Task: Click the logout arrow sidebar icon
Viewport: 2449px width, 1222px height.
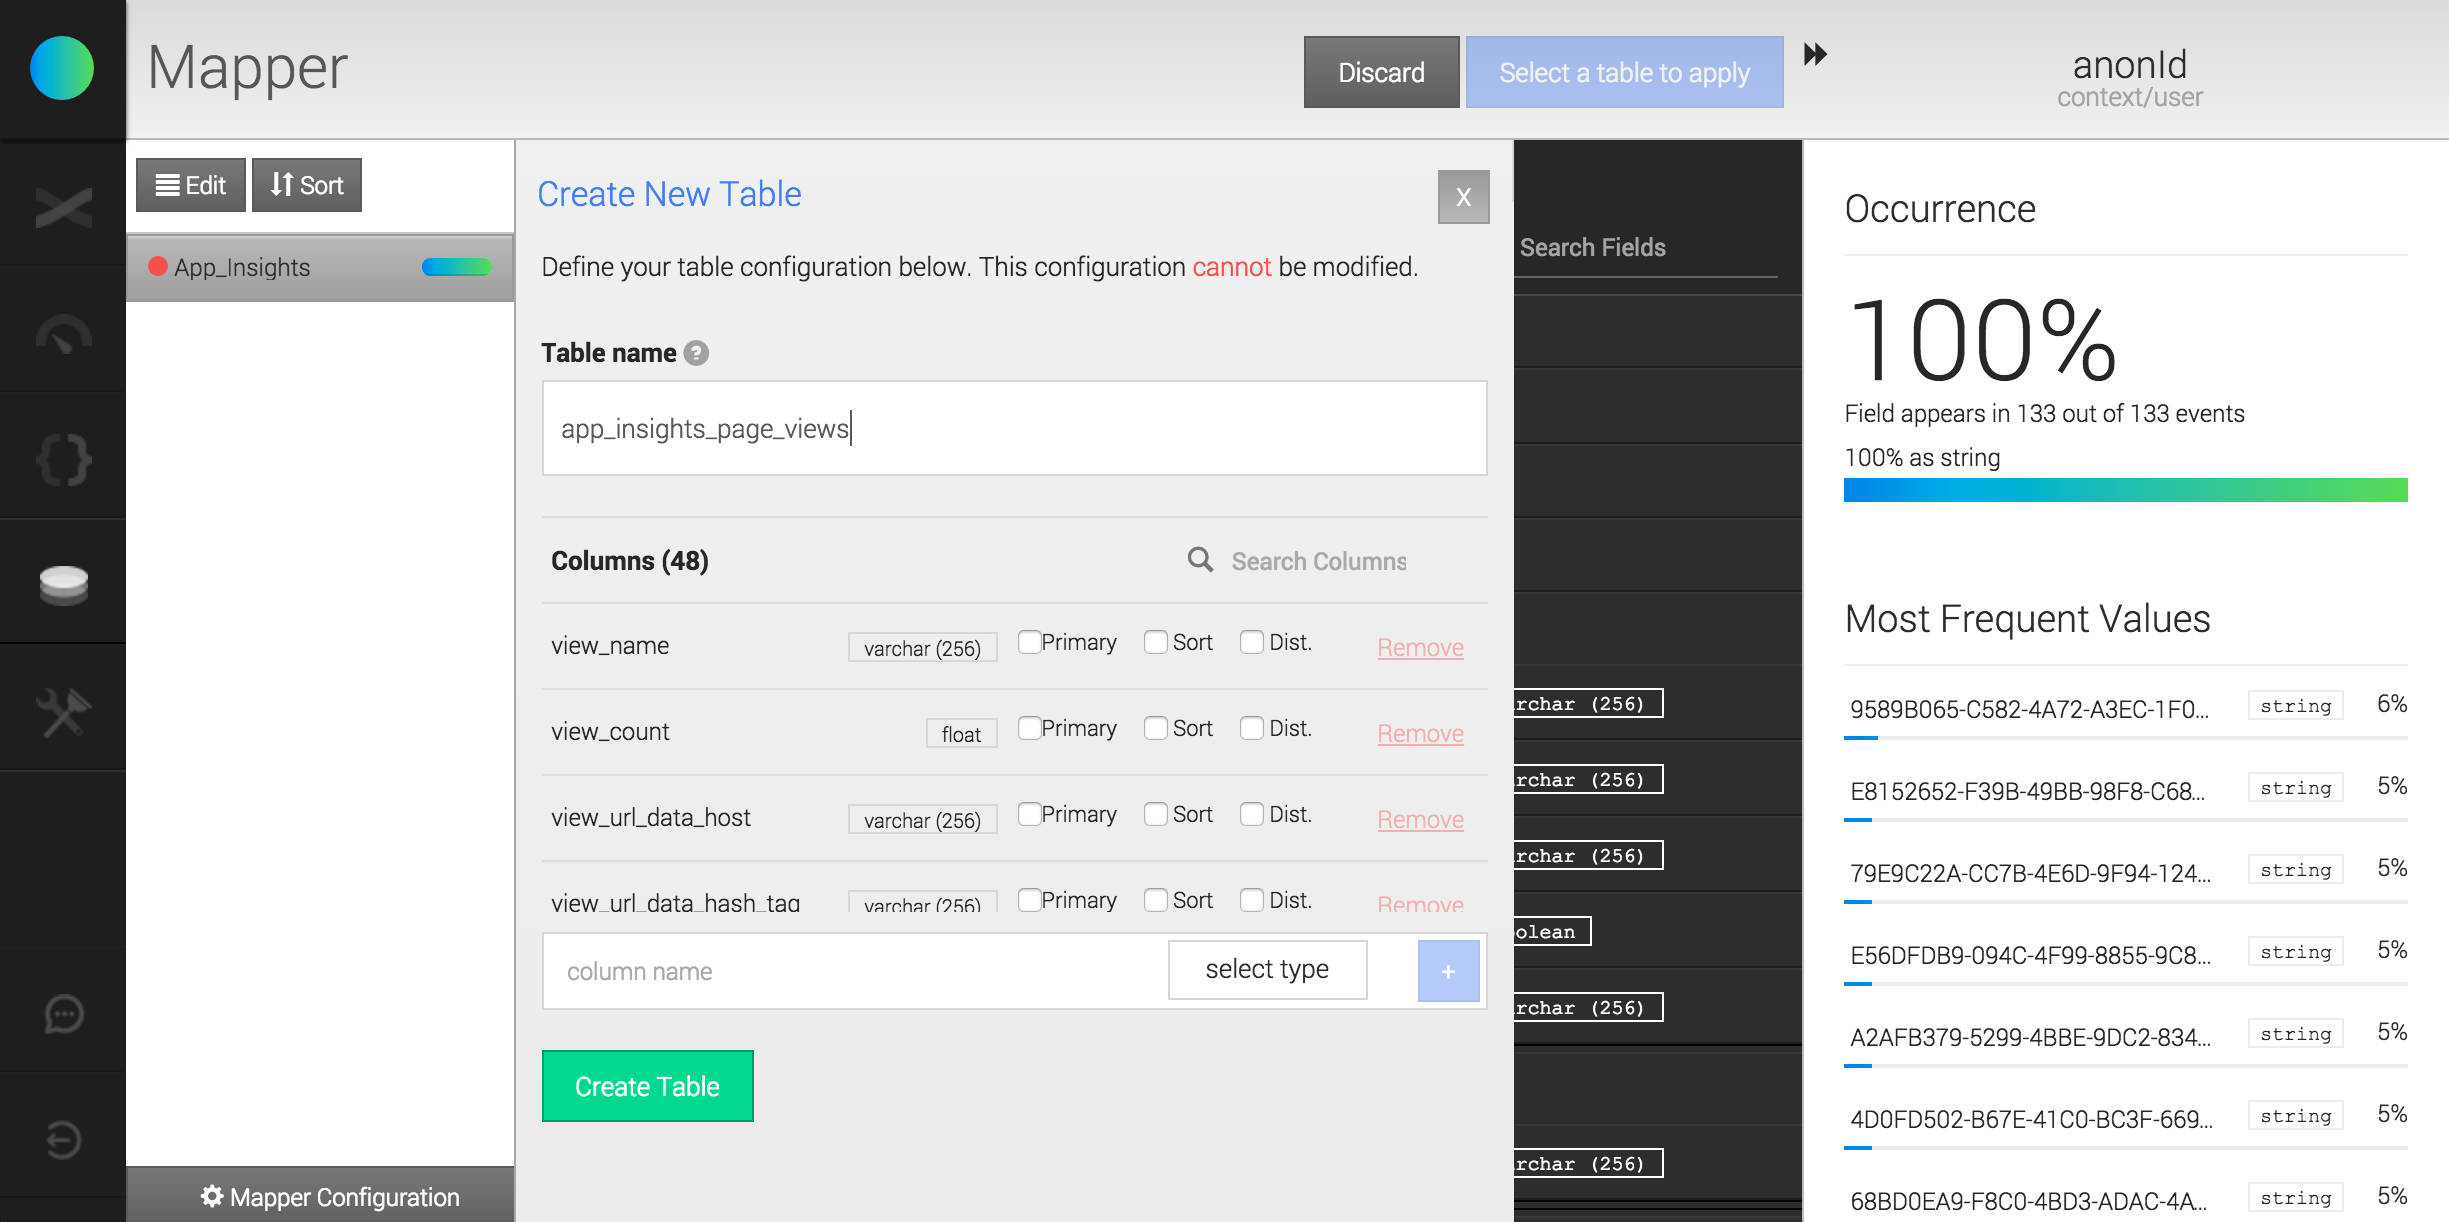Action: pos(63,1139)
